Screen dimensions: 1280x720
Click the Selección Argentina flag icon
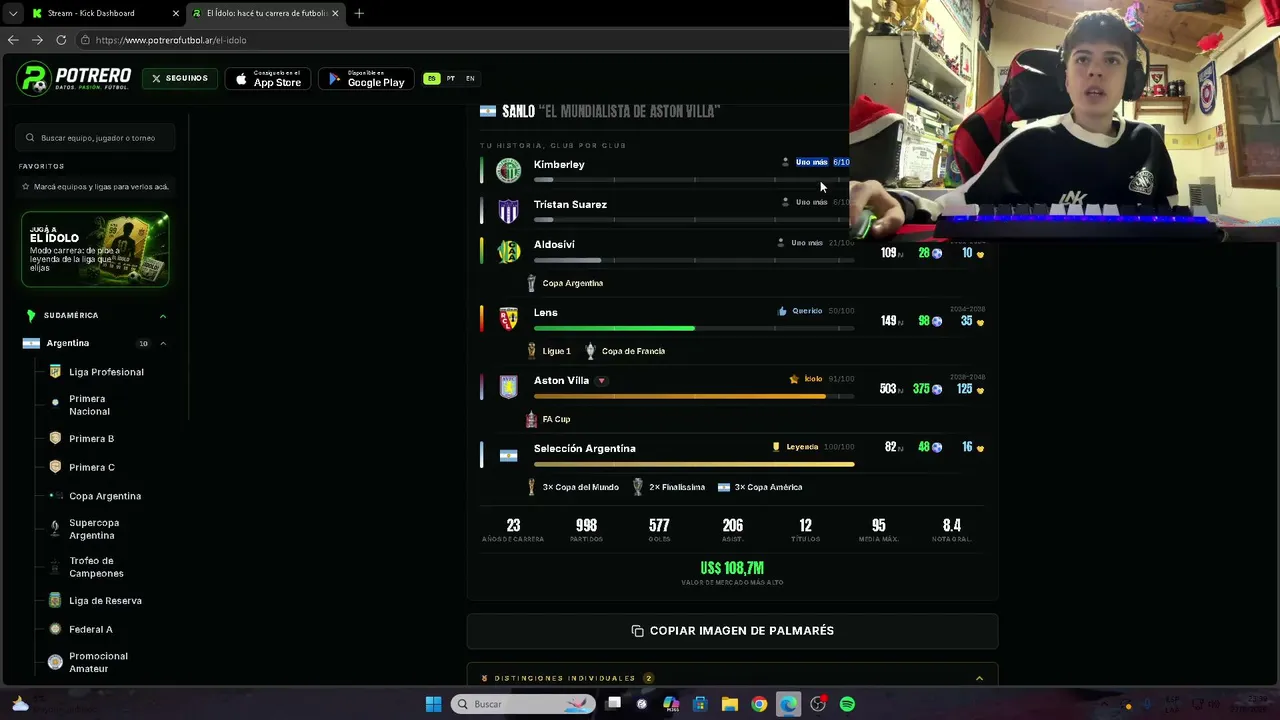509,455
